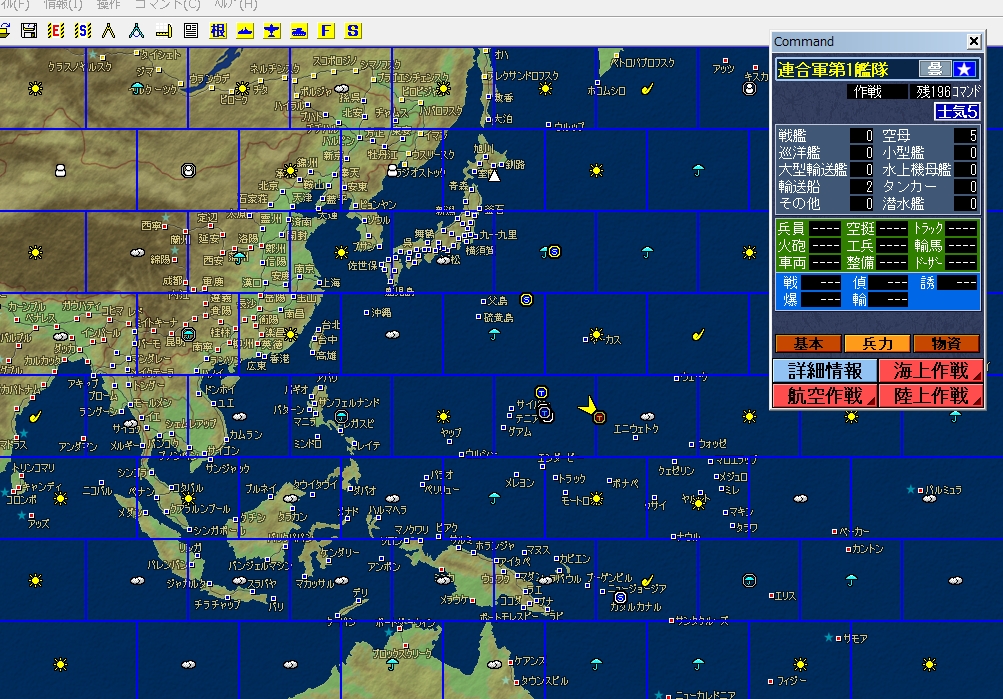Click the サモア island label
Screen dimensions: 1003x699
[x=855, y=638]
